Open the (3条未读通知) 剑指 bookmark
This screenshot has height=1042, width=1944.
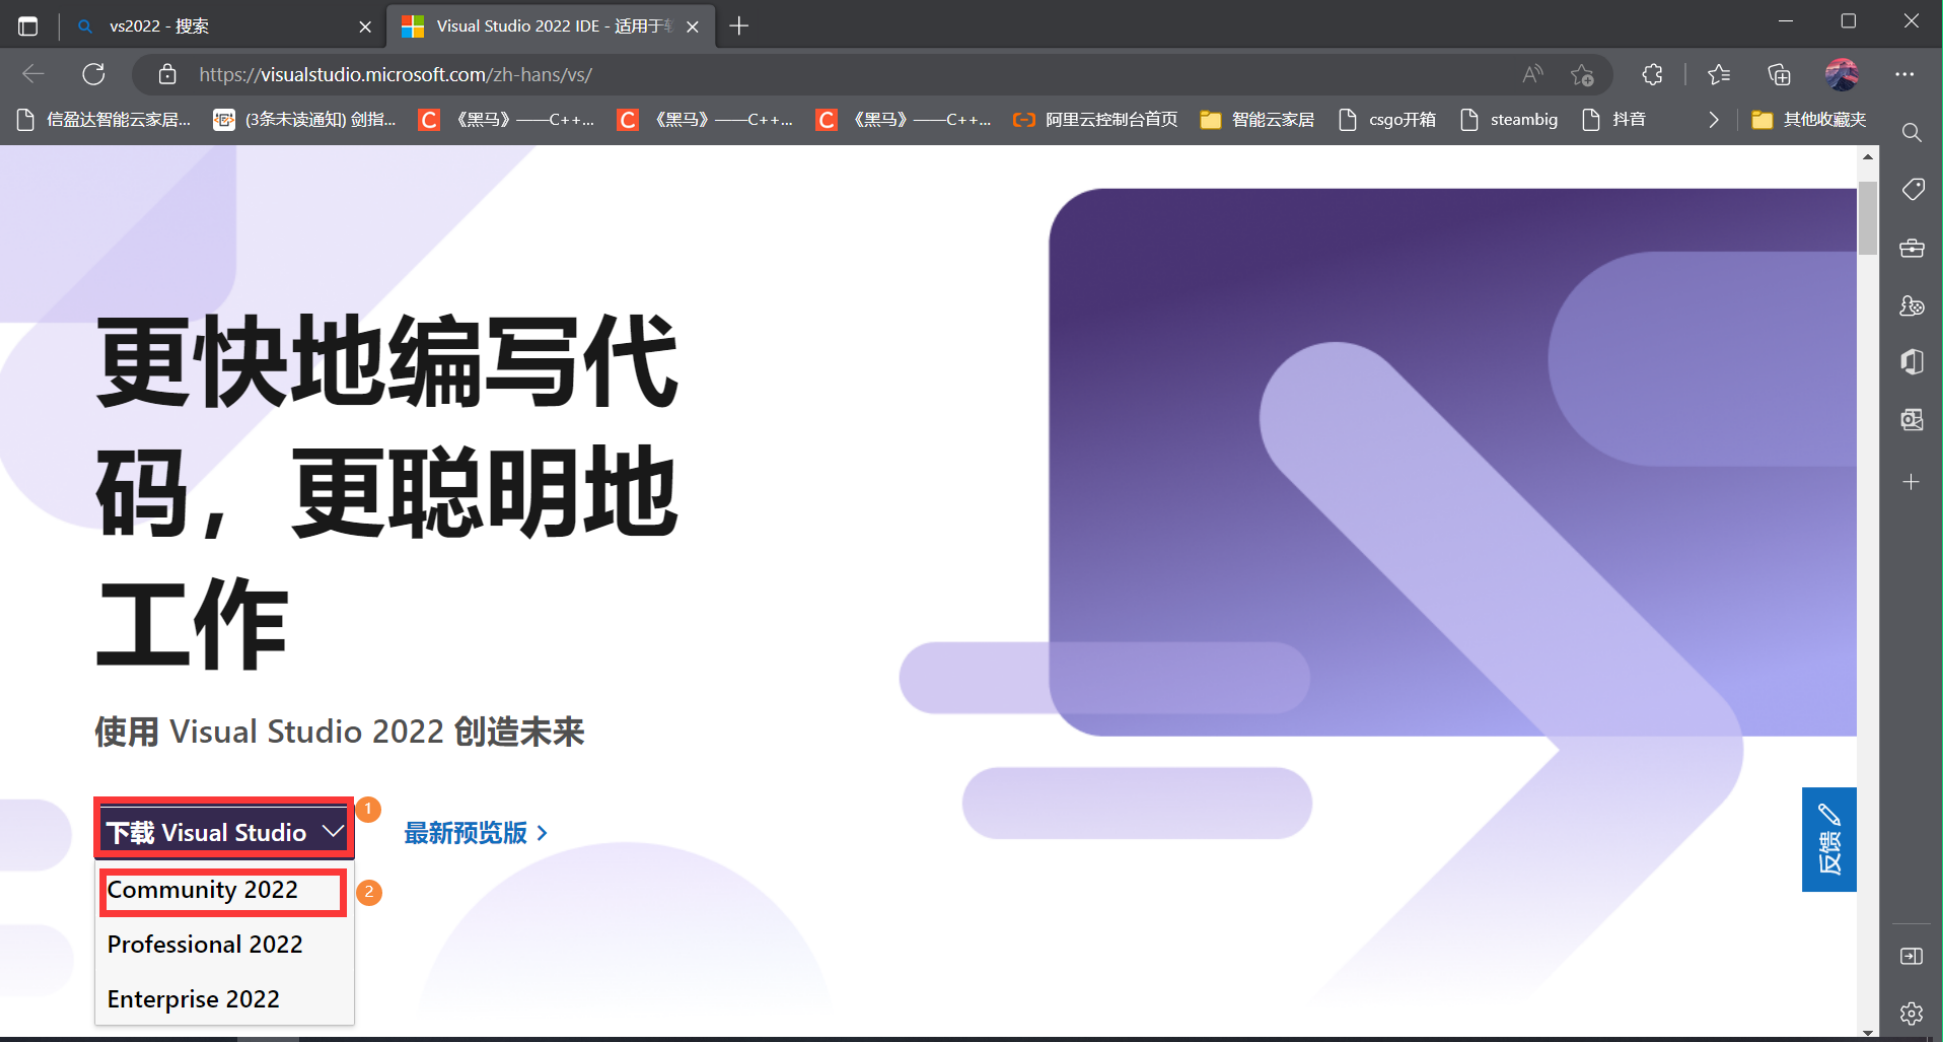[x=306, y=120]
